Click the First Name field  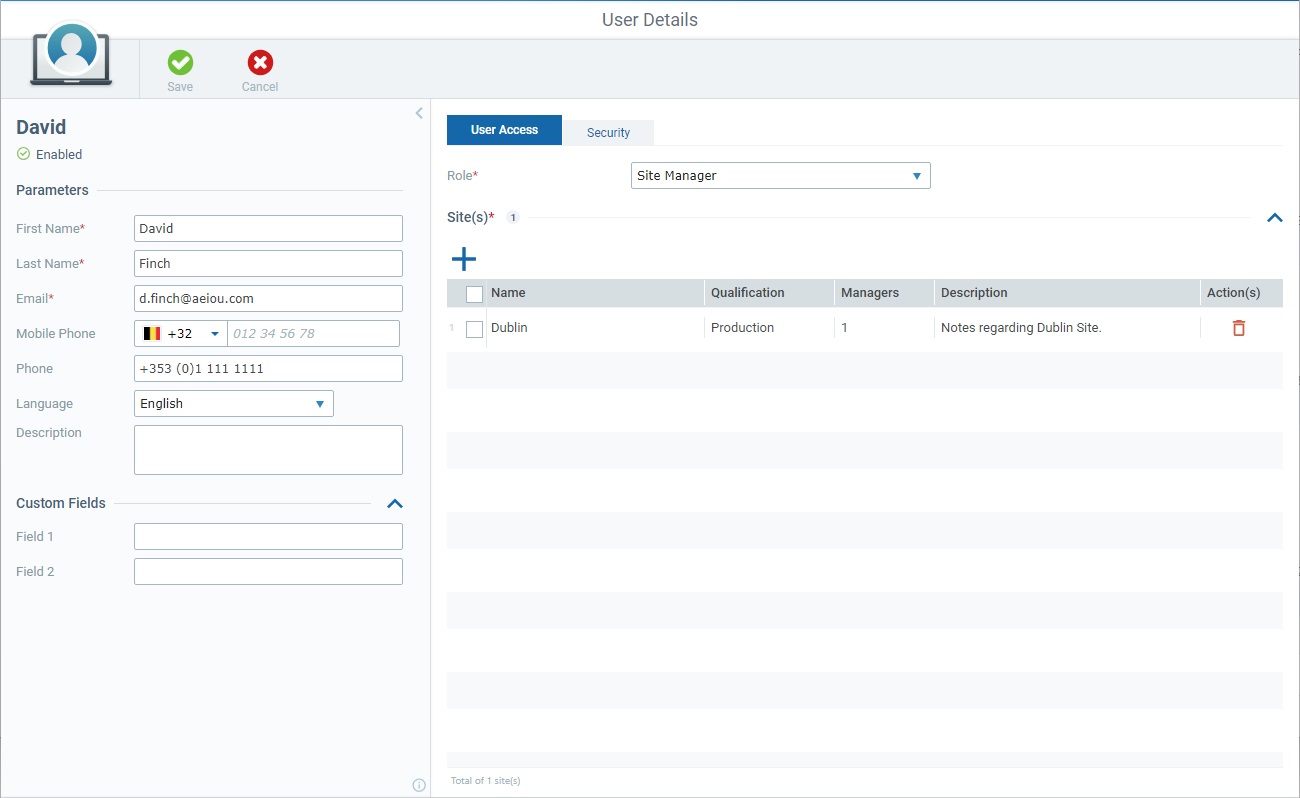(268, 228)
